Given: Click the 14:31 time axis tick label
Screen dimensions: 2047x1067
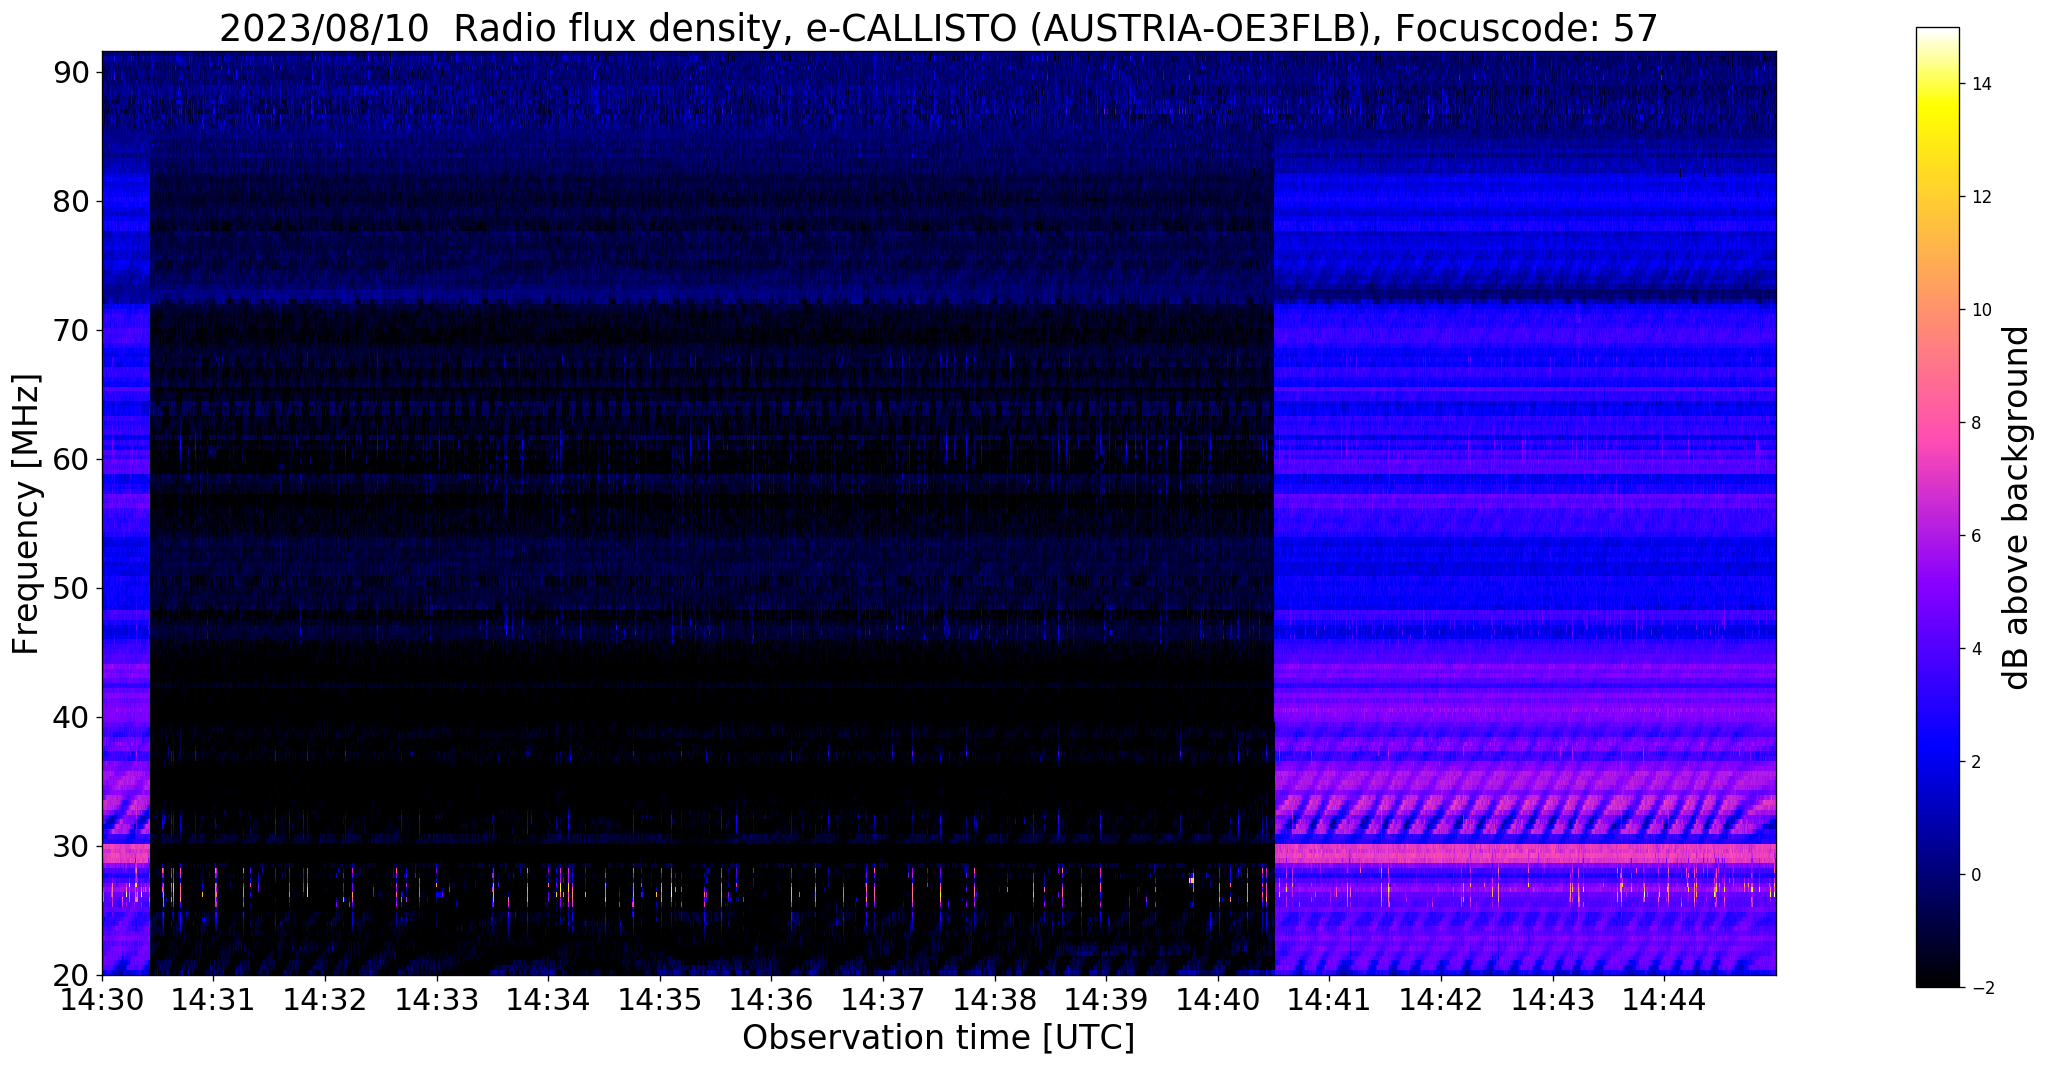Looking at the screenshot, I should point(213,999).
